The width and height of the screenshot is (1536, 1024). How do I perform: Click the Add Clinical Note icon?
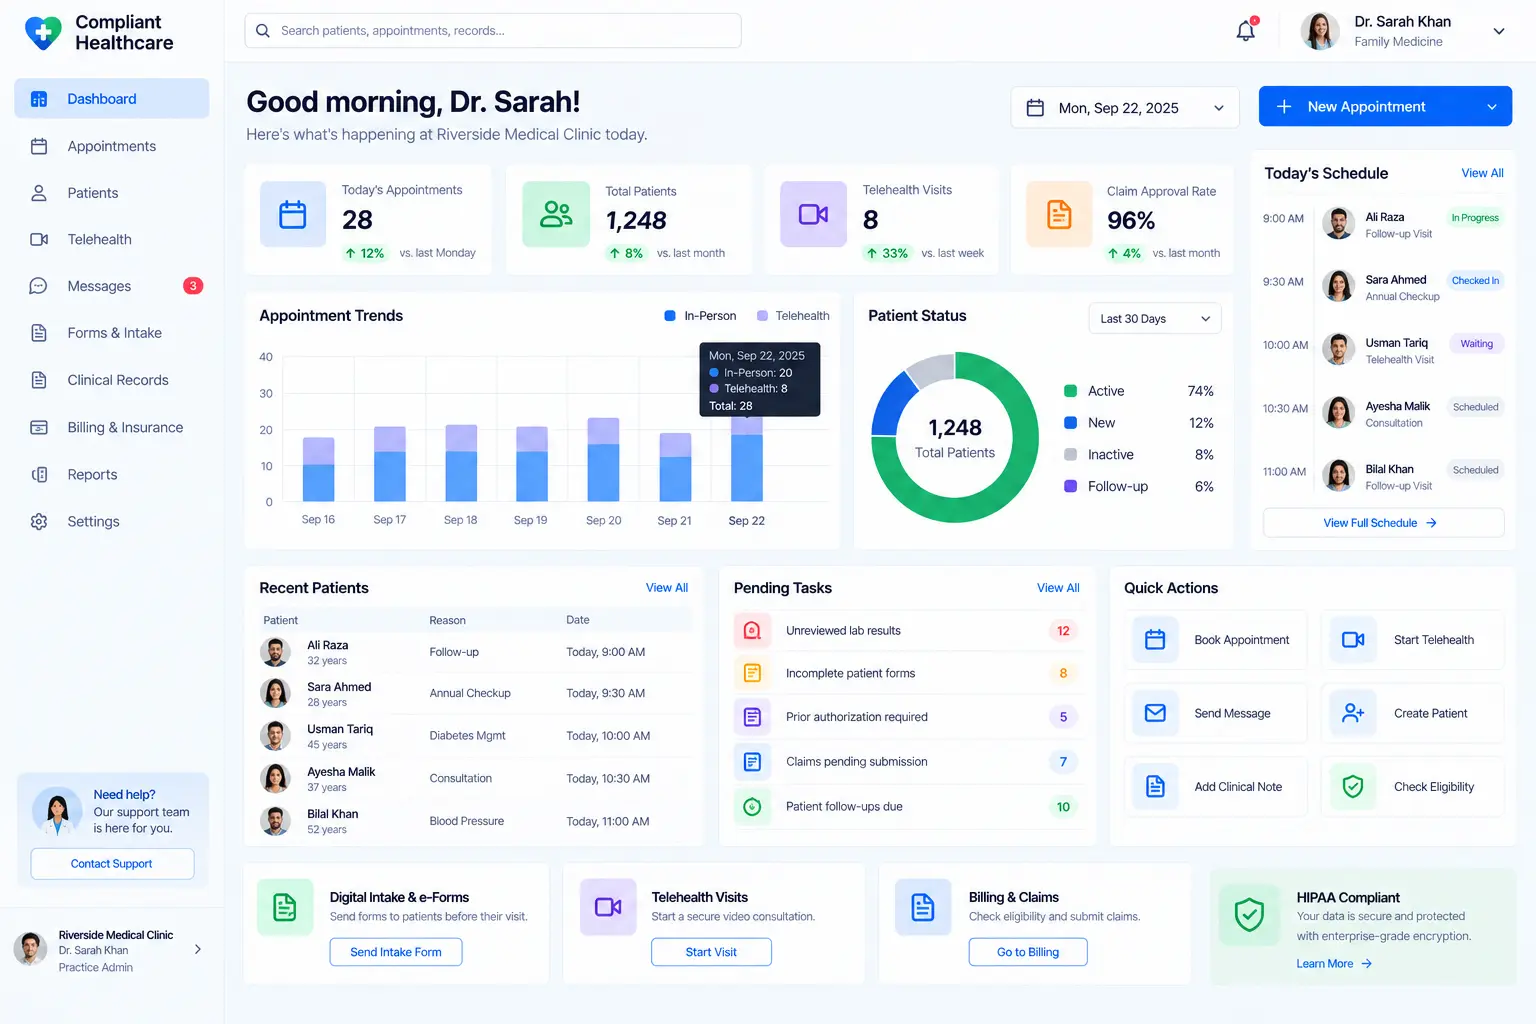point(1155,787)
